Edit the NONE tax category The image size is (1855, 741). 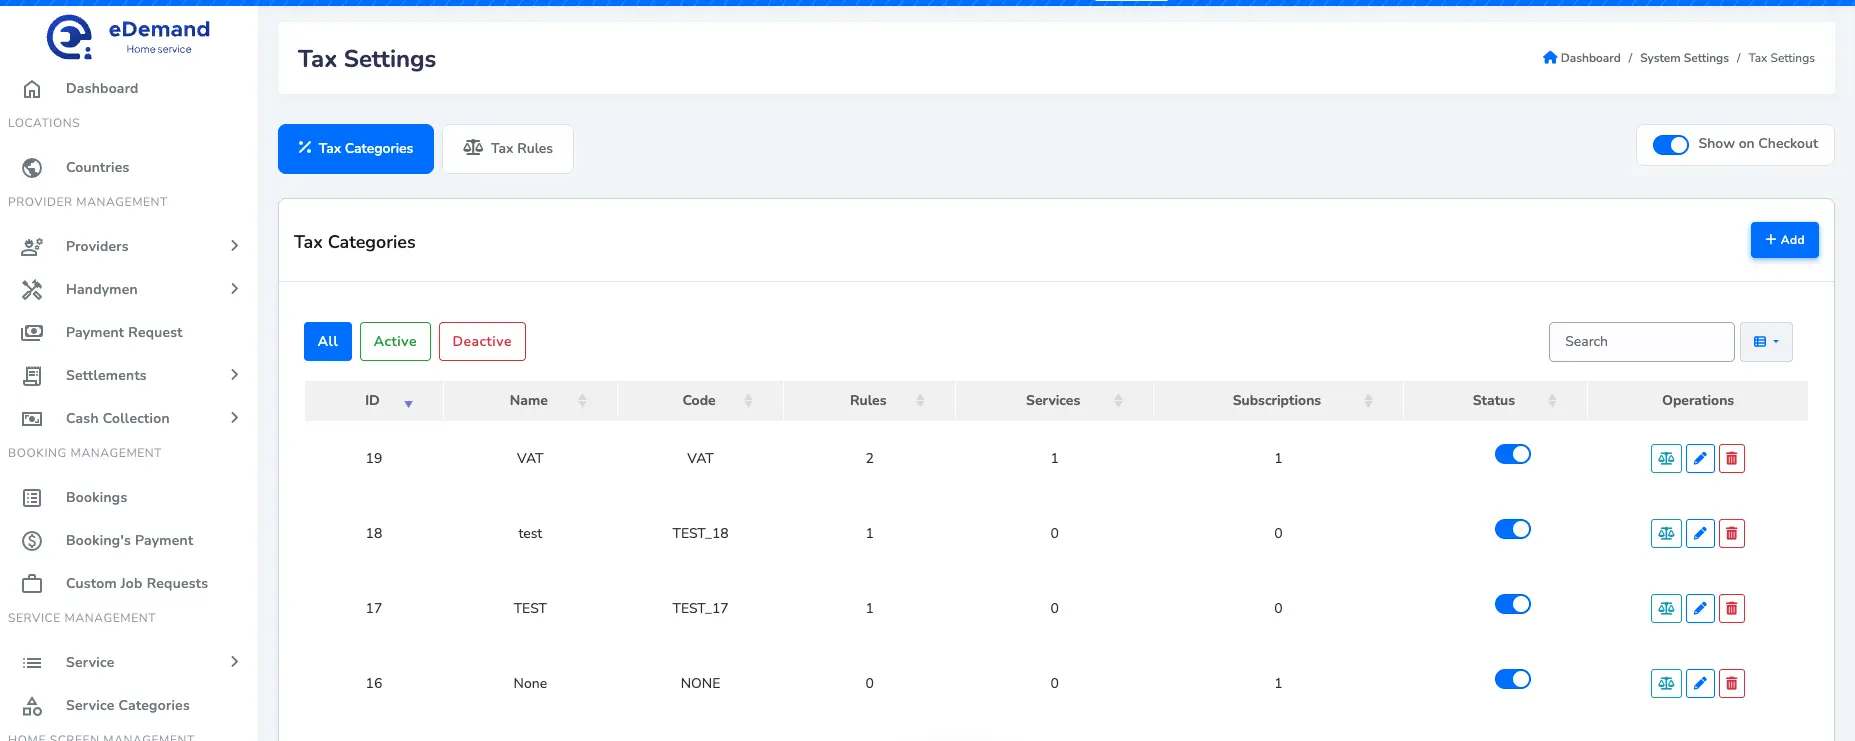coord(1700,683)
